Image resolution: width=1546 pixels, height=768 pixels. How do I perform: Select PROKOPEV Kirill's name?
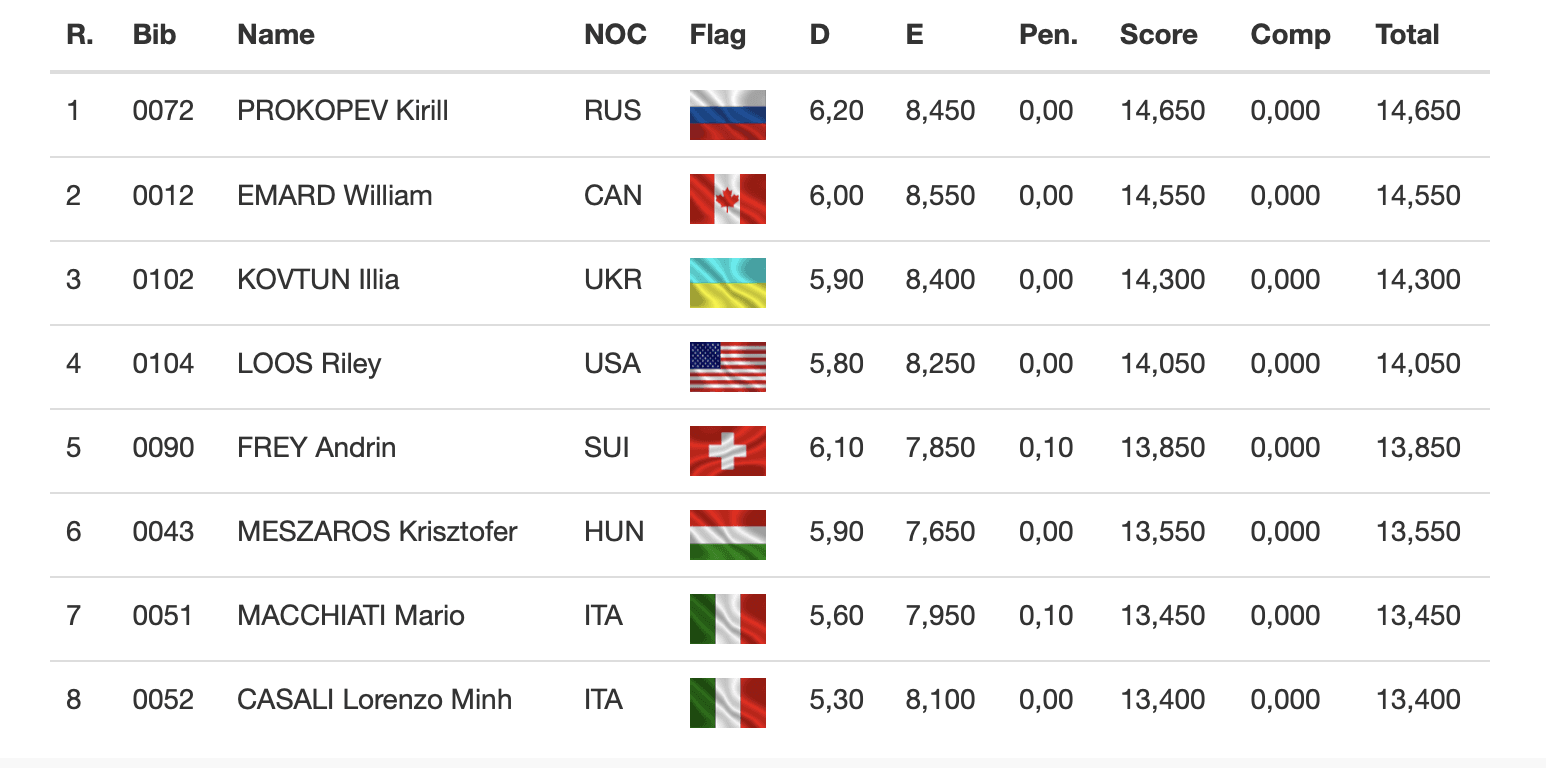pyautogui.click(x=343, y=111)
